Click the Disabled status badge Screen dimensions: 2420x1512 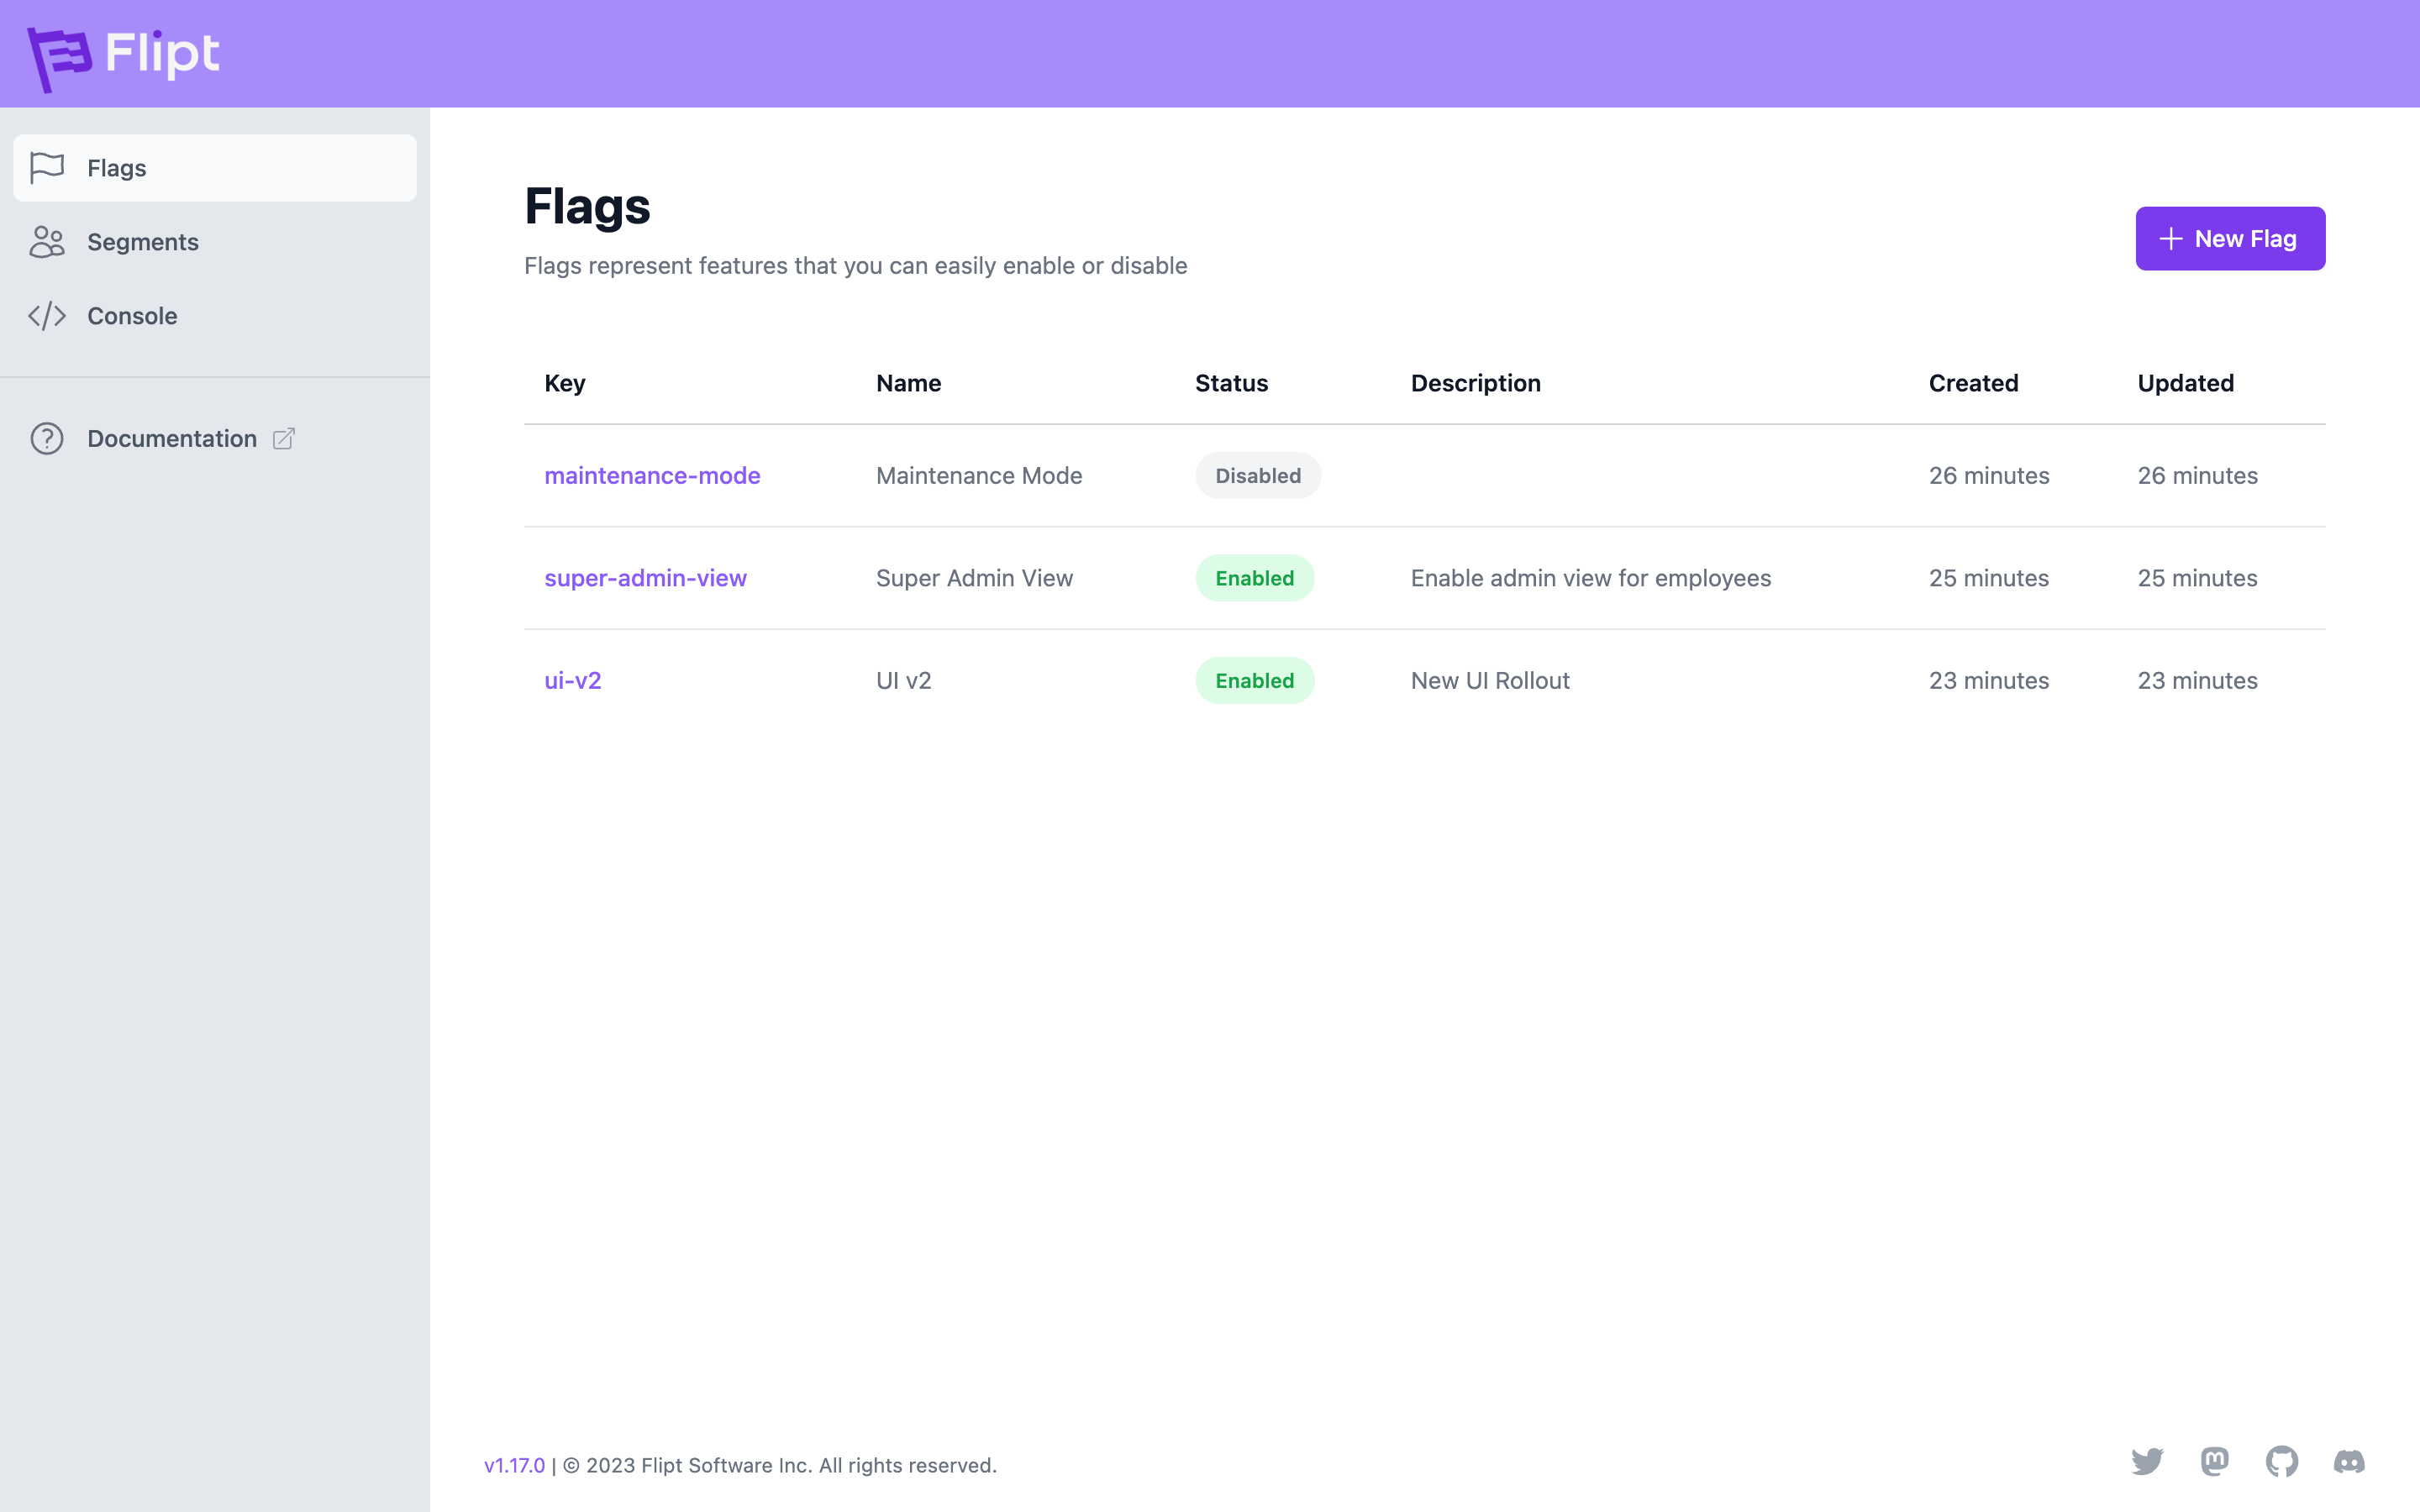coord(1257,476)
